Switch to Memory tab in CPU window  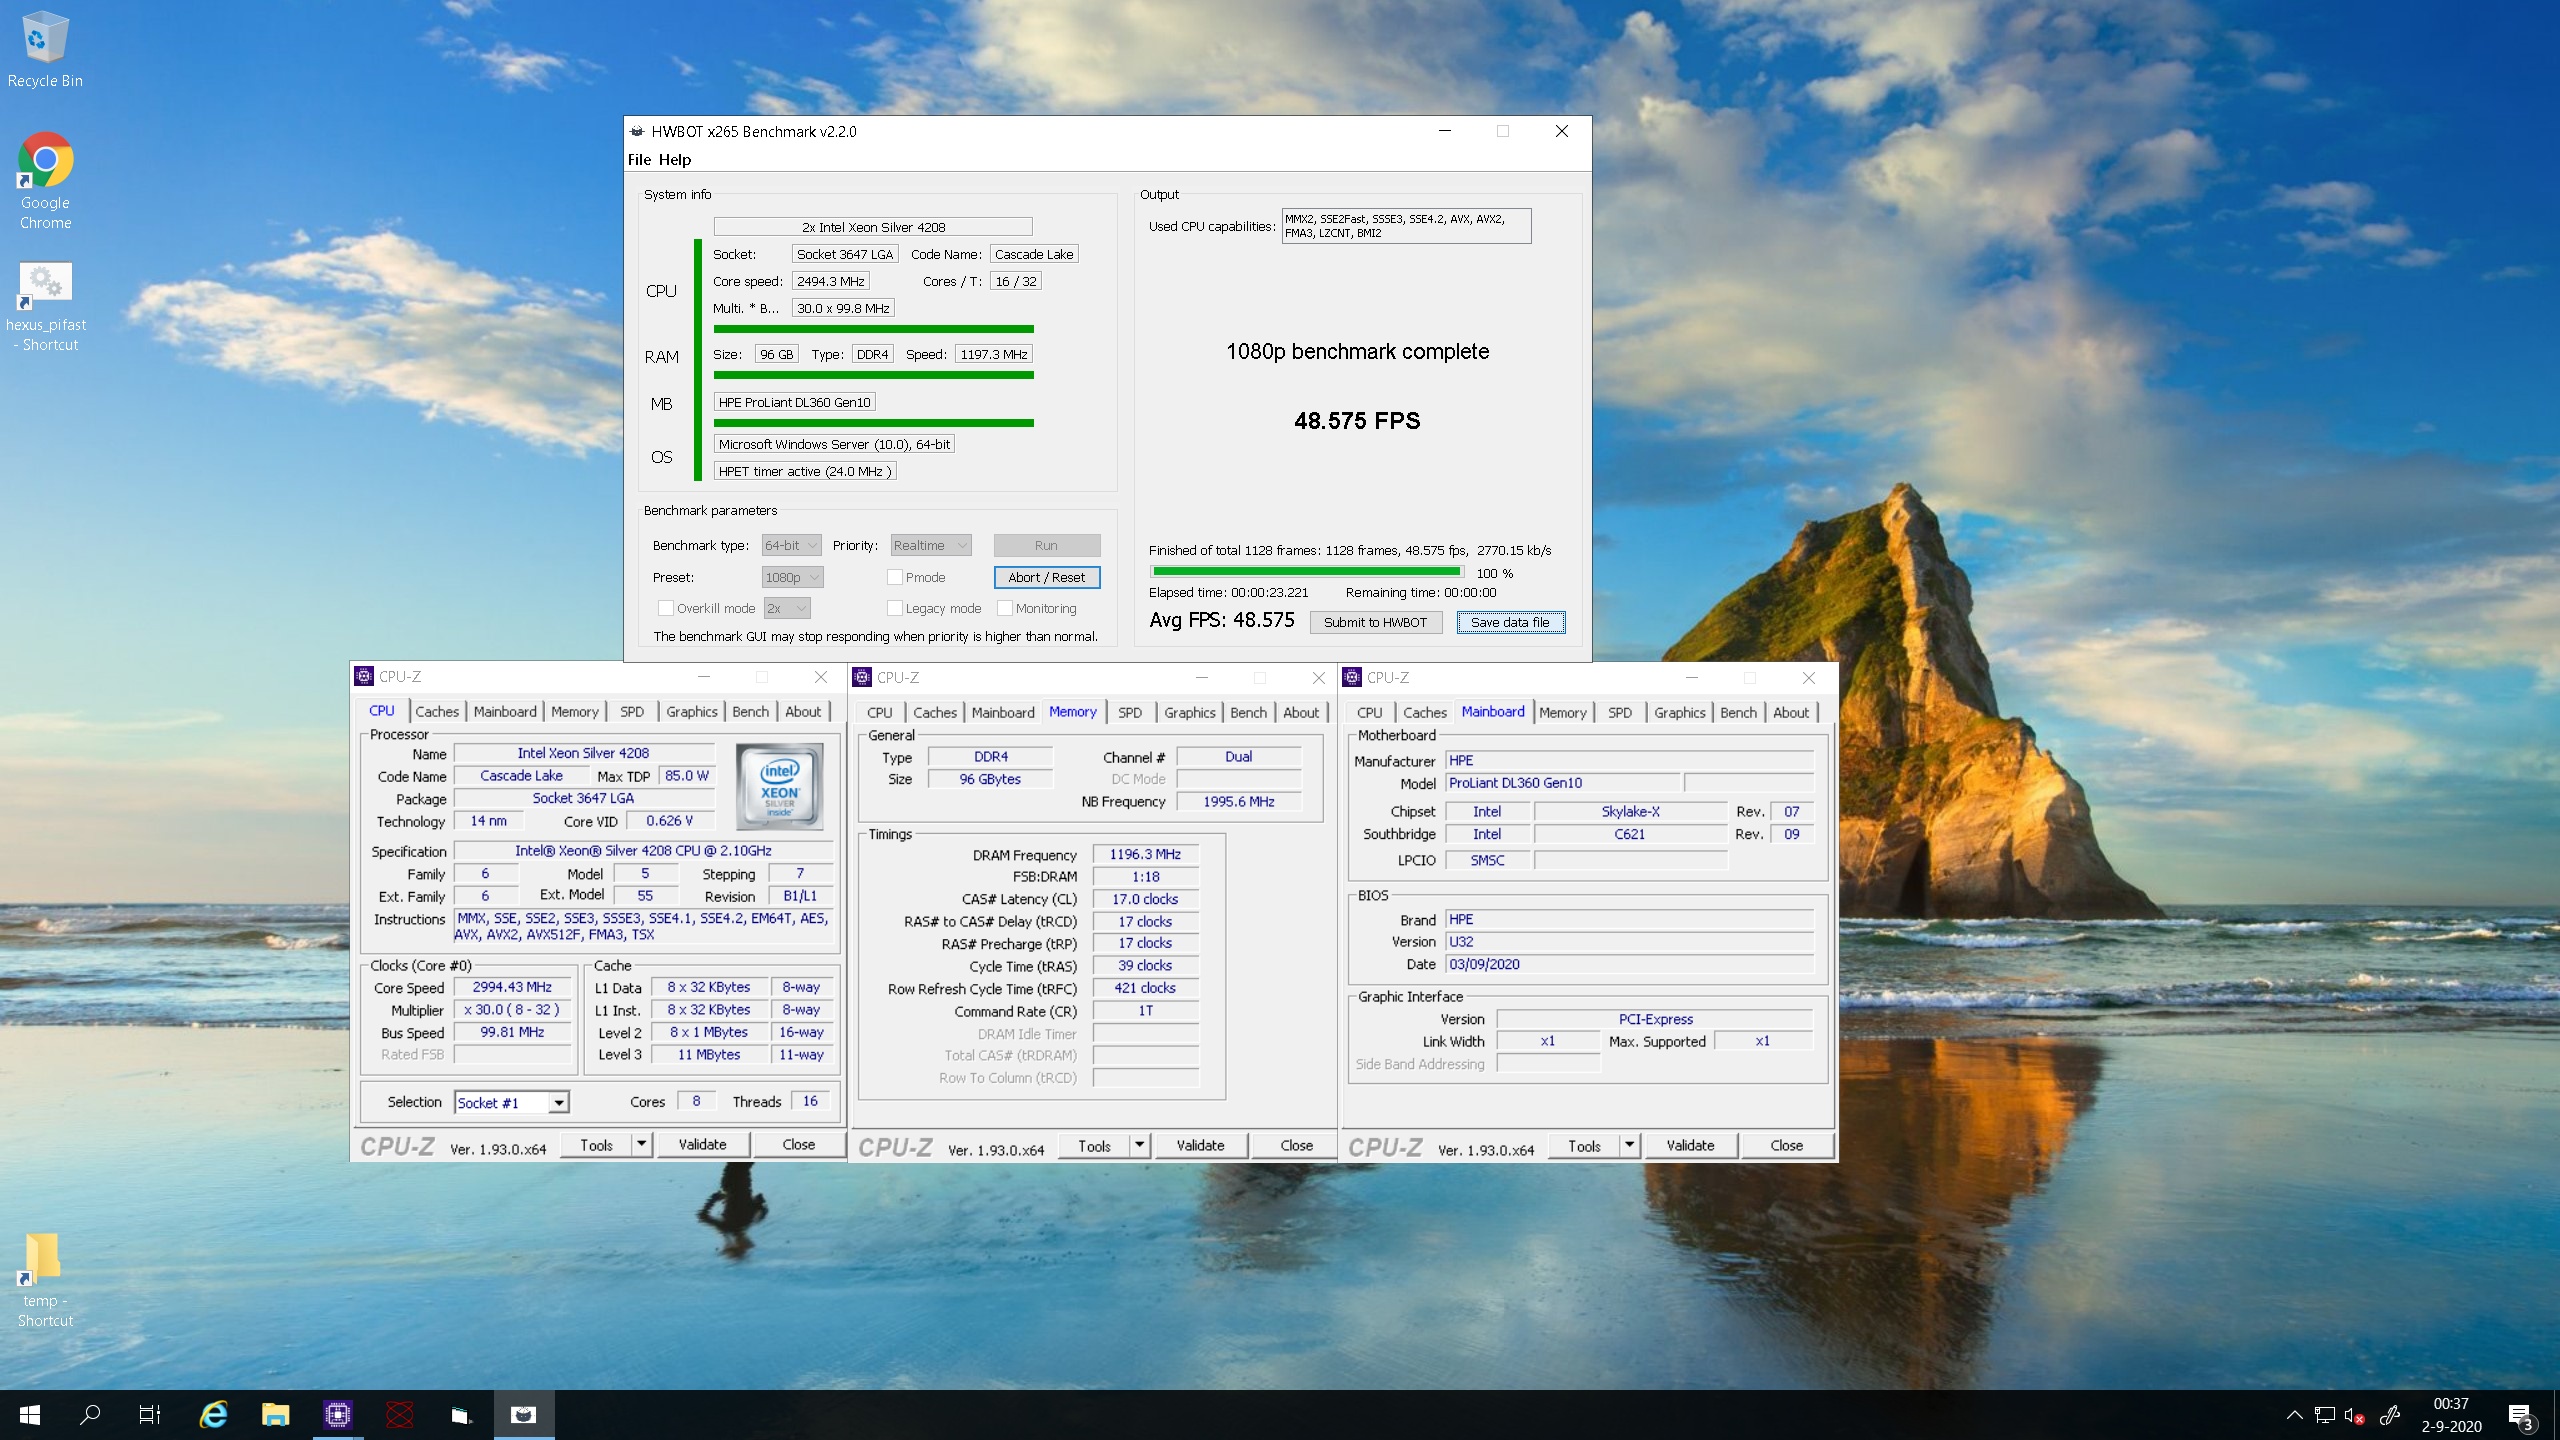(x=574, y=712)
